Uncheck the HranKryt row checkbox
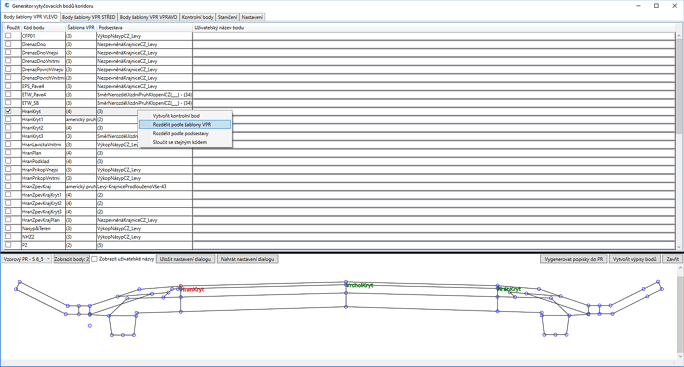The image size is (684, 367). click(x=8, y=111)
